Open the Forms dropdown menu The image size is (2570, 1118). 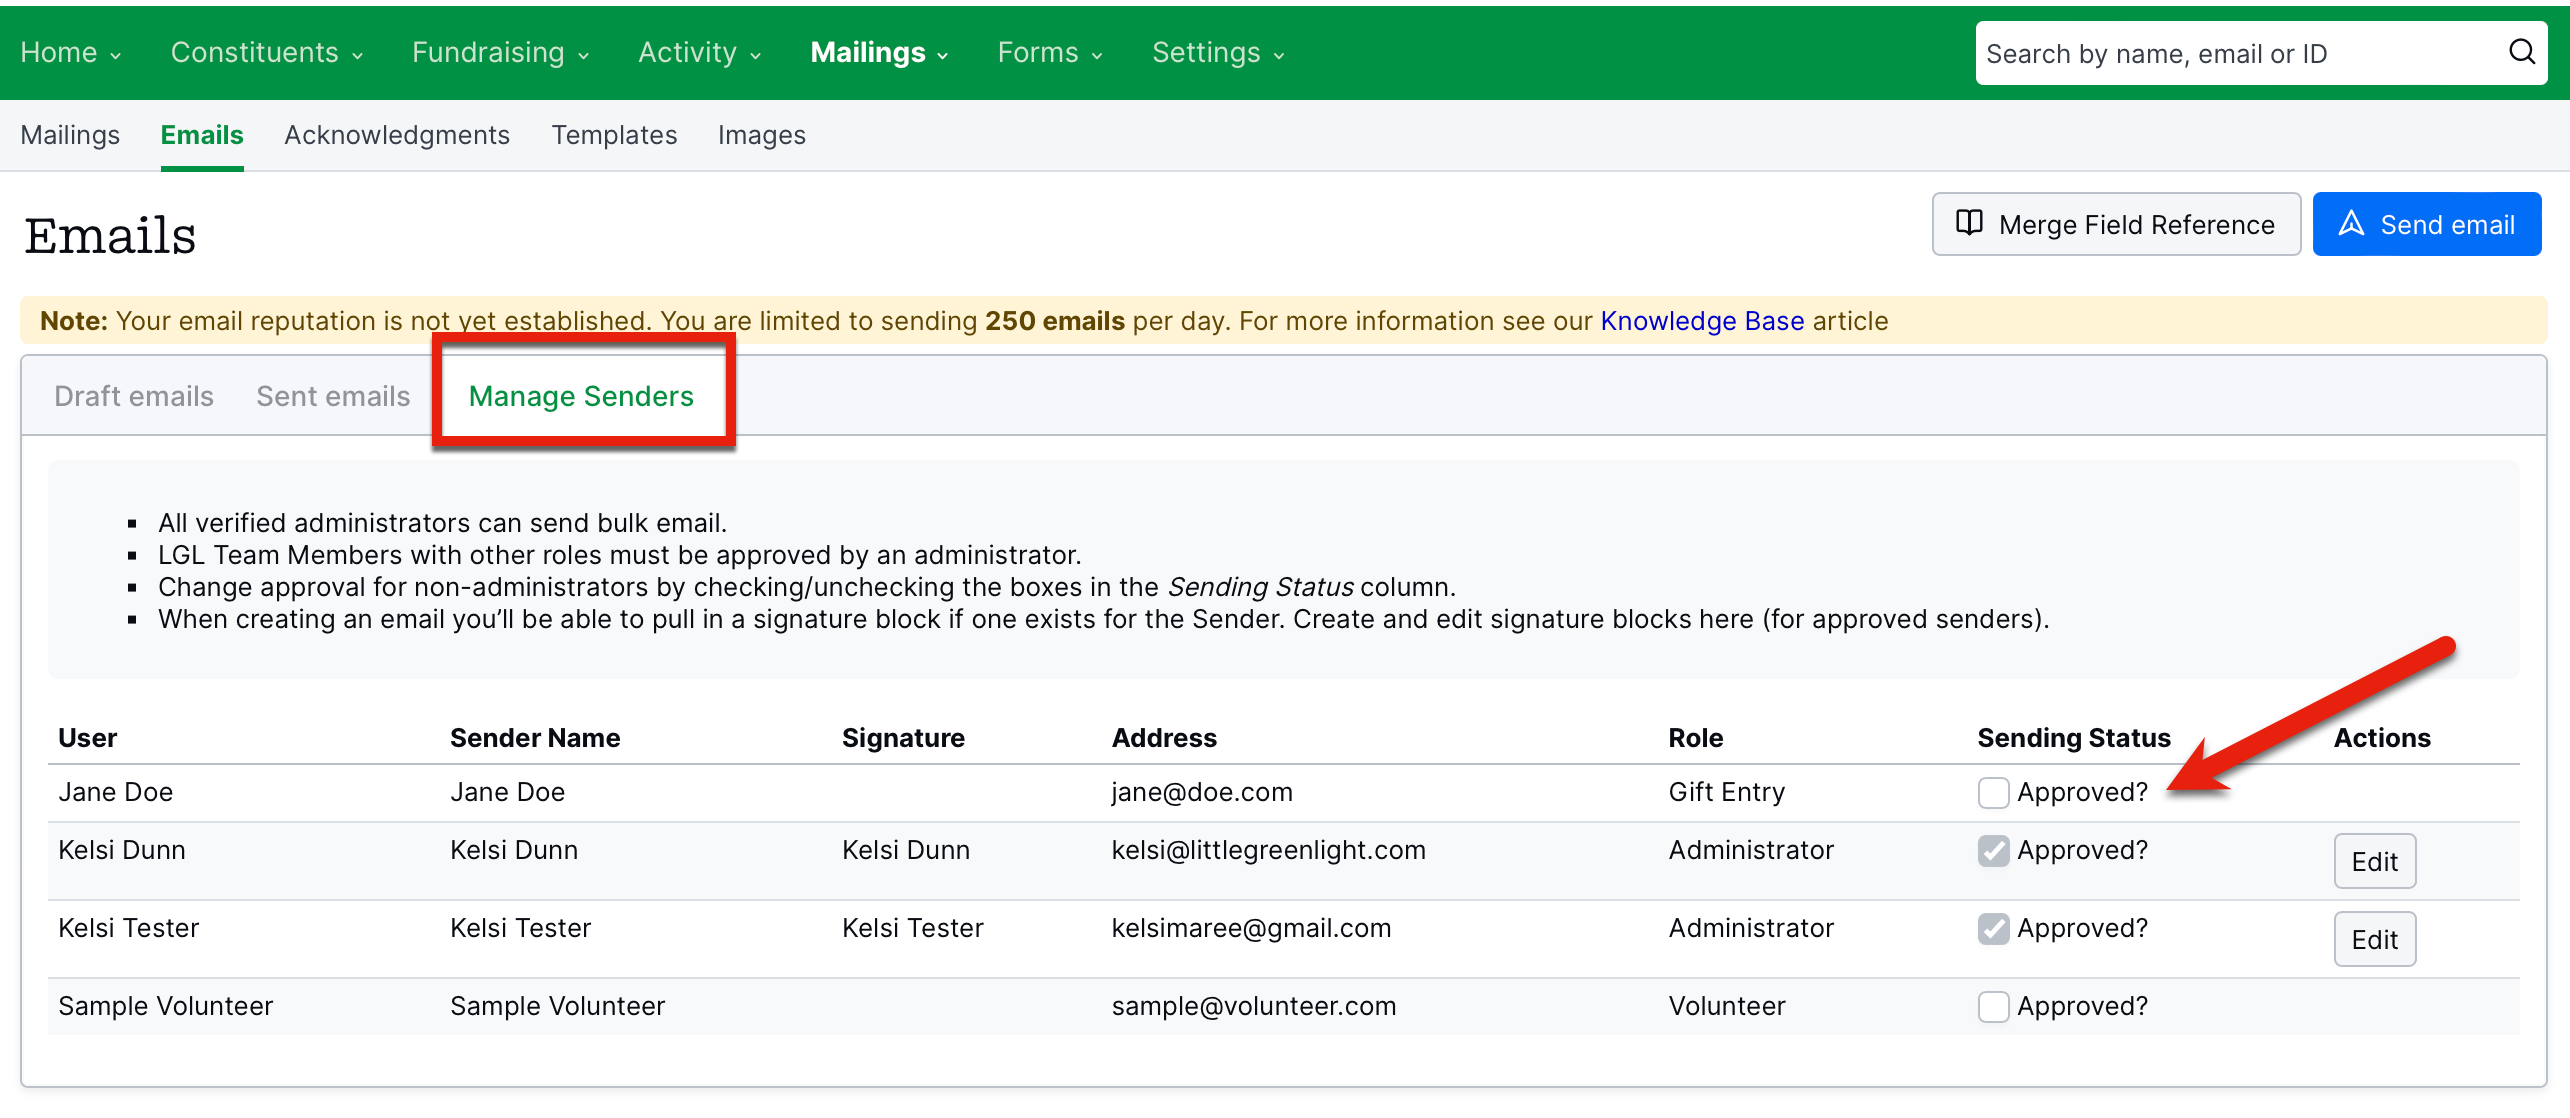[x=1049, y=52]
